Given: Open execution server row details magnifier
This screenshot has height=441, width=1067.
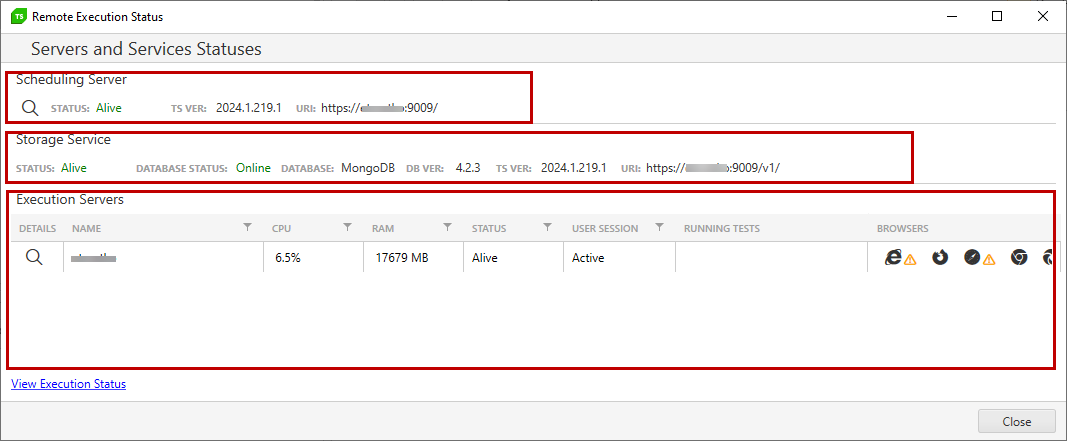Looking at the screenshot, I should (x=34, y=257).
